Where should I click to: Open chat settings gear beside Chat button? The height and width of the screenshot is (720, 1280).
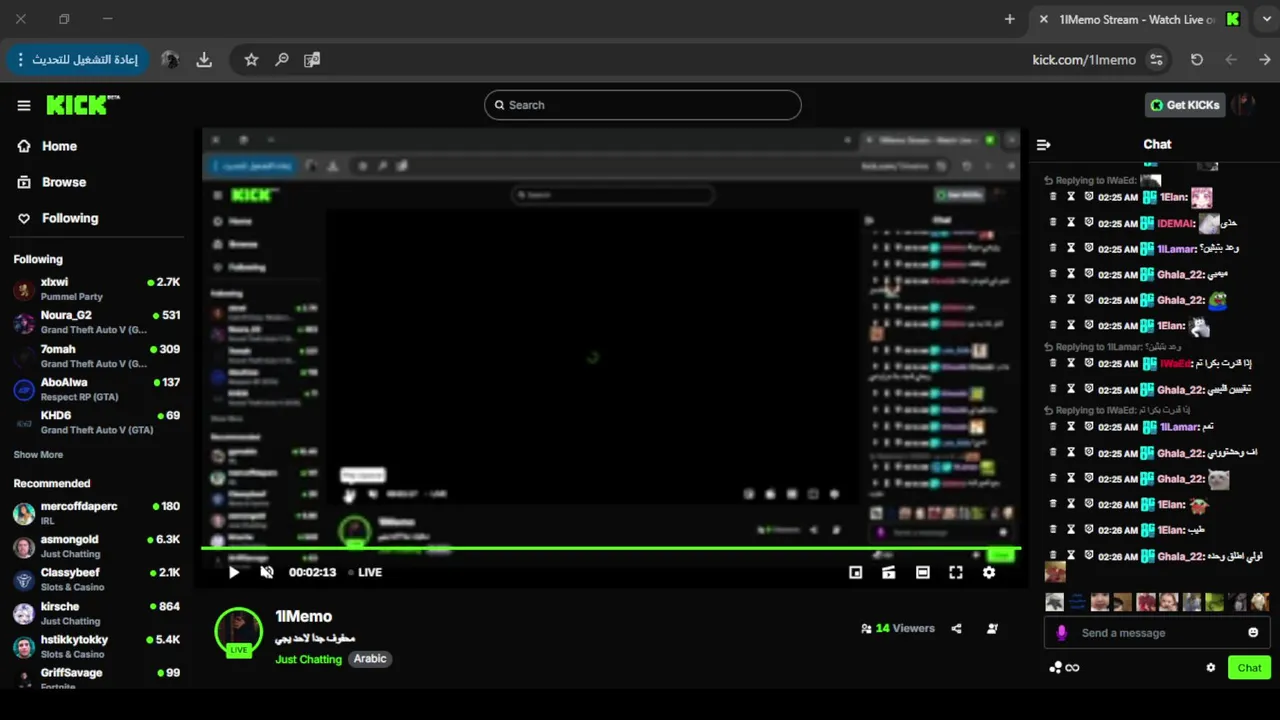[1211, 668]
